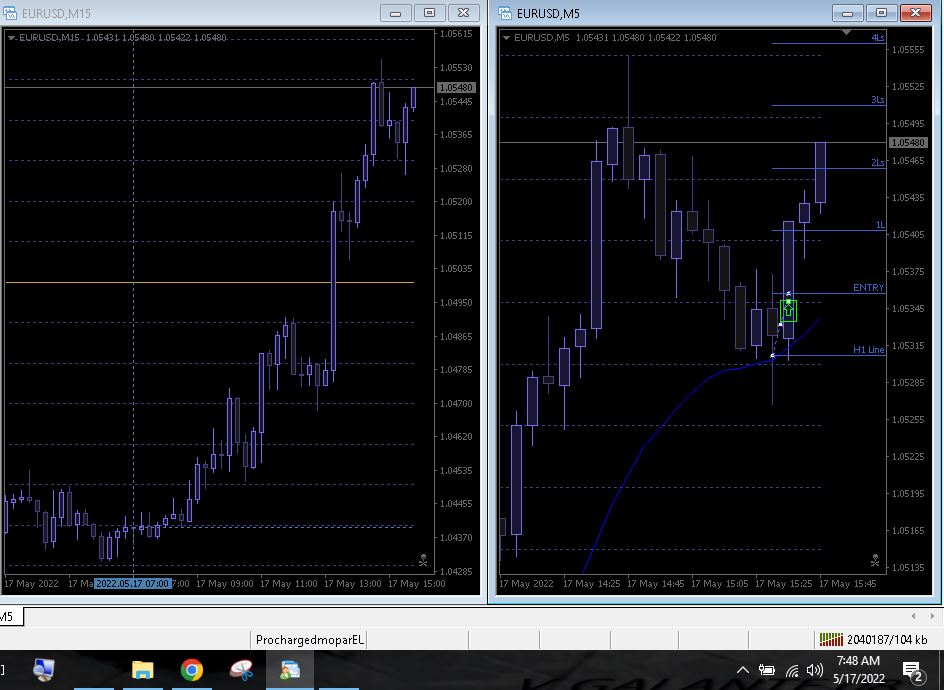Click the chart shift triangle atop the M5 chart

click(x=846, y=32)
